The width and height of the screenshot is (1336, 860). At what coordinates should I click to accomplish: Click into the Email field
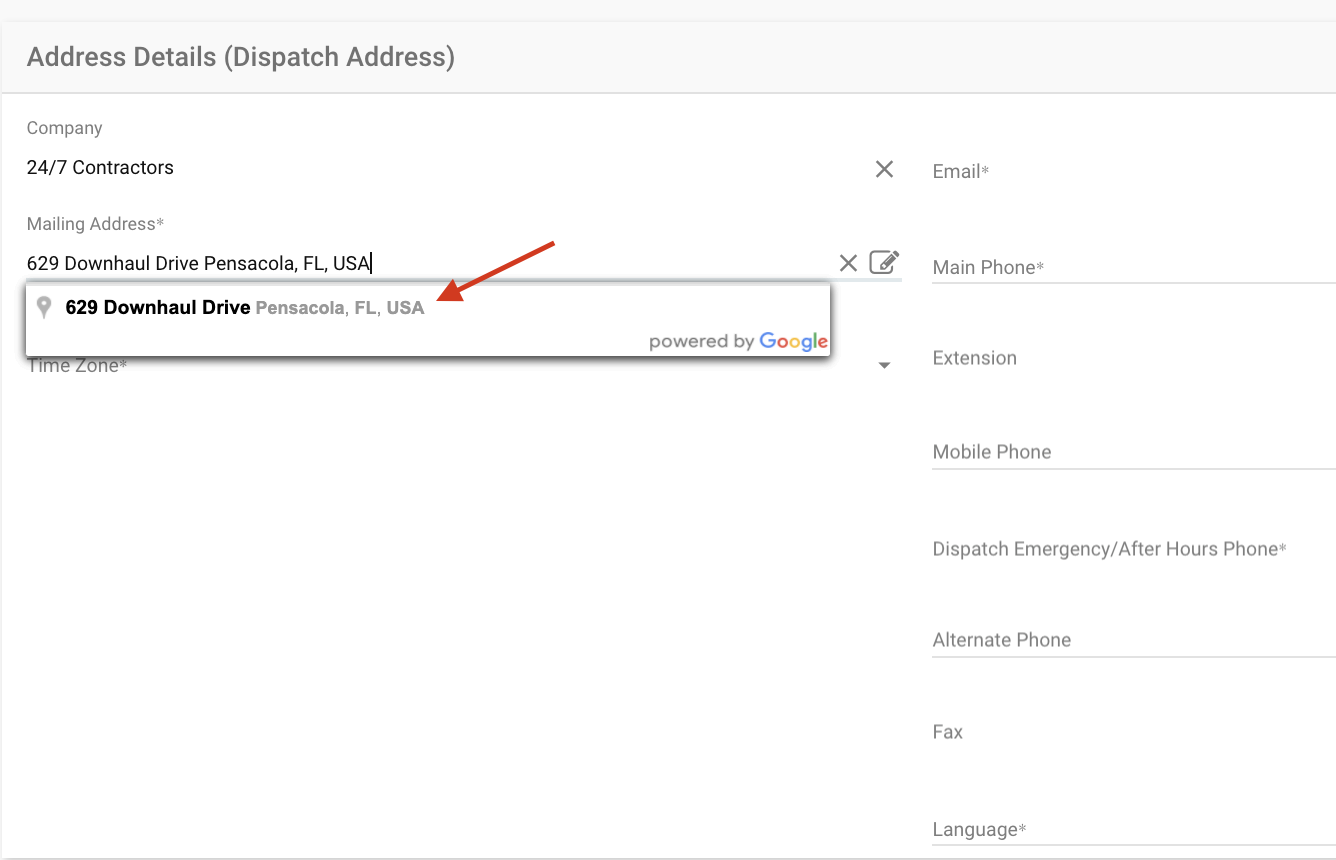(1130, 172)
